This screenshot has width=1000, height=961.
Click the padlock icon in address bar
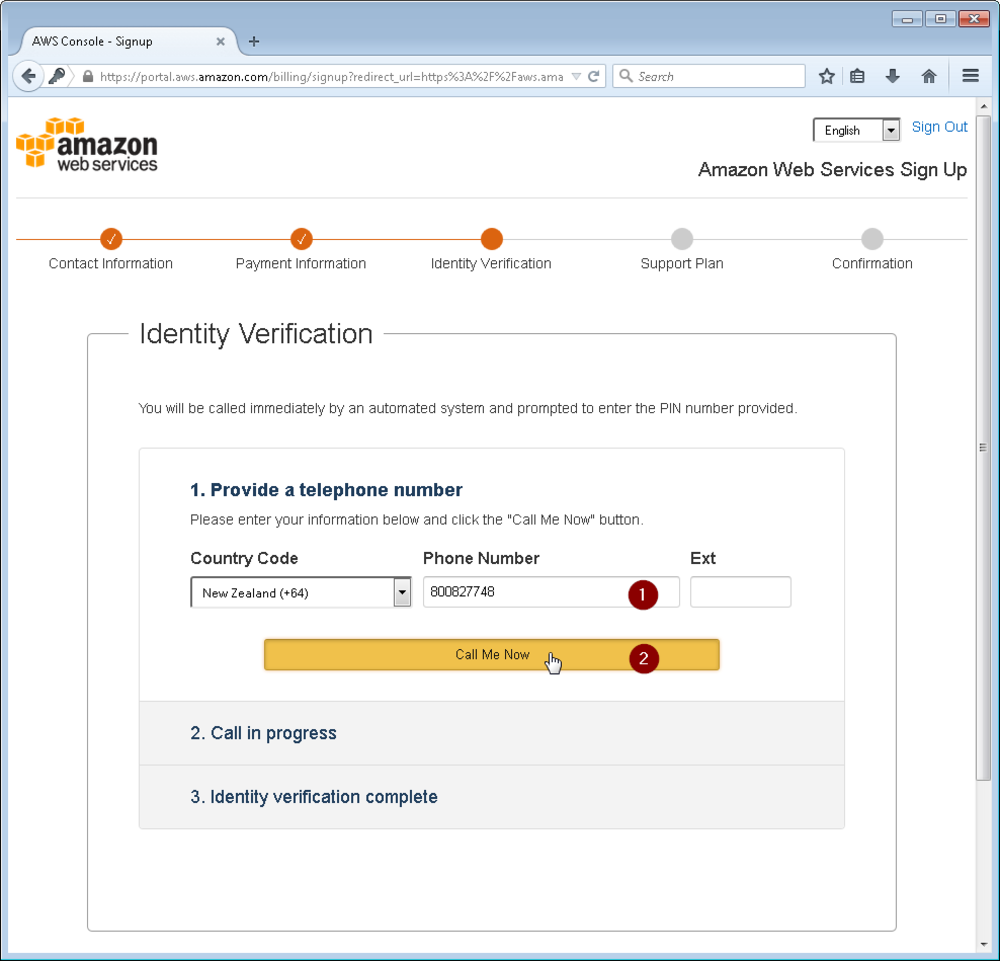click(88, 77)
